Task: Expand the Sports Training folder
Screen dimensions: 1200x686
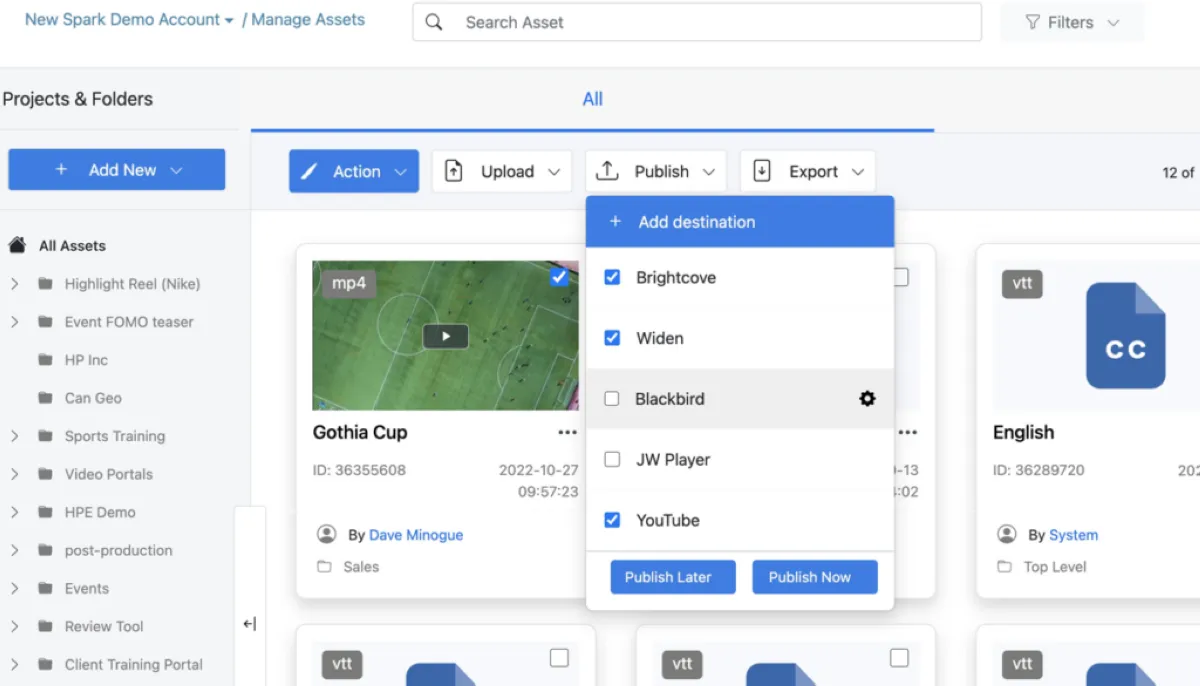Action: pyautogui.click(x=15, y=436)
